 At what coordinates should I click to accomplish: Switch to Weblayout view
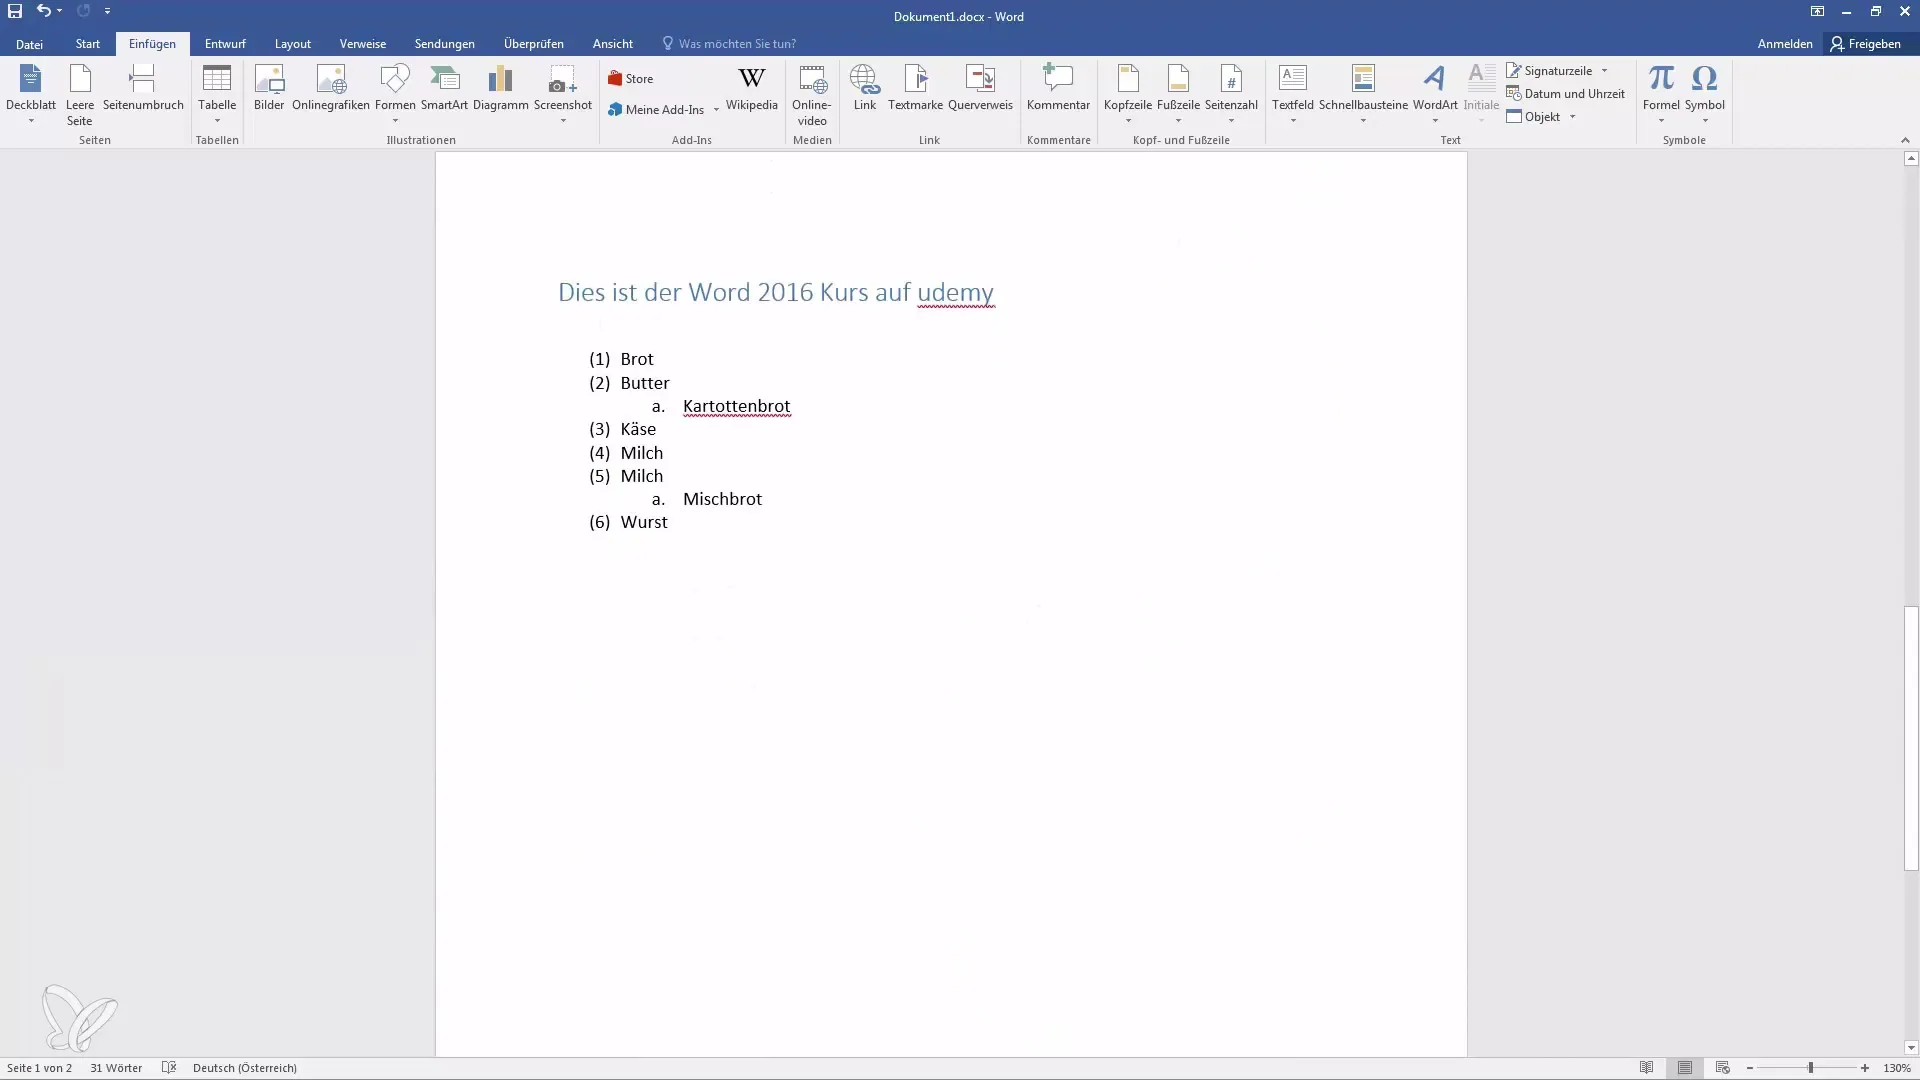click(x=1722, y=1068)
